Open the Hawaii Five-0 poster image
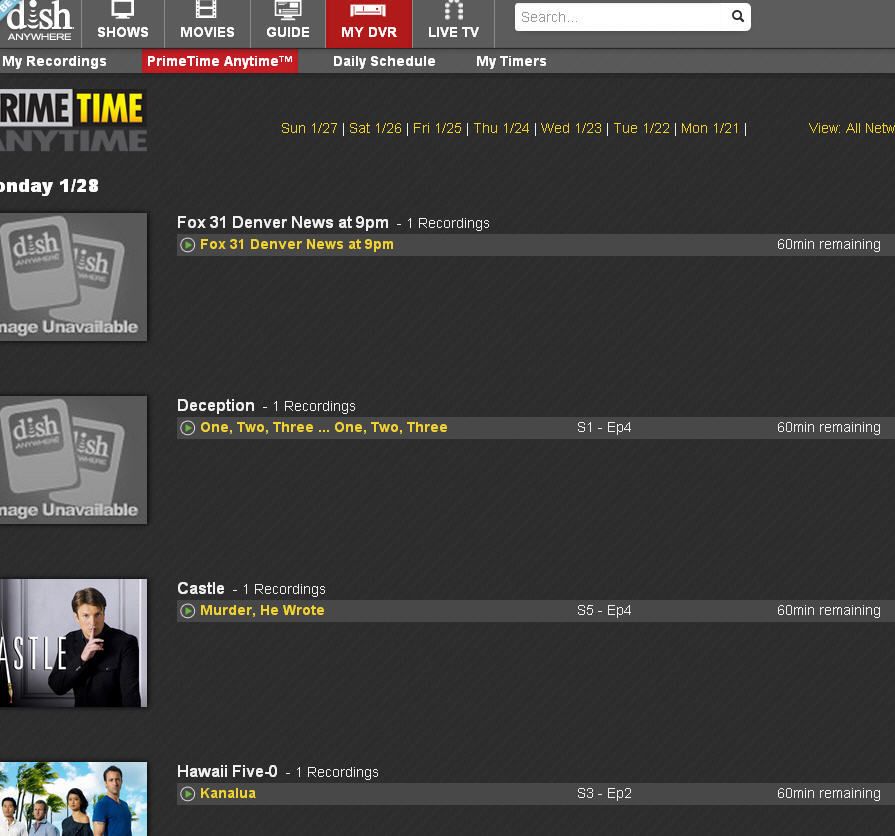The image size is (895, 836). (73, 799)
